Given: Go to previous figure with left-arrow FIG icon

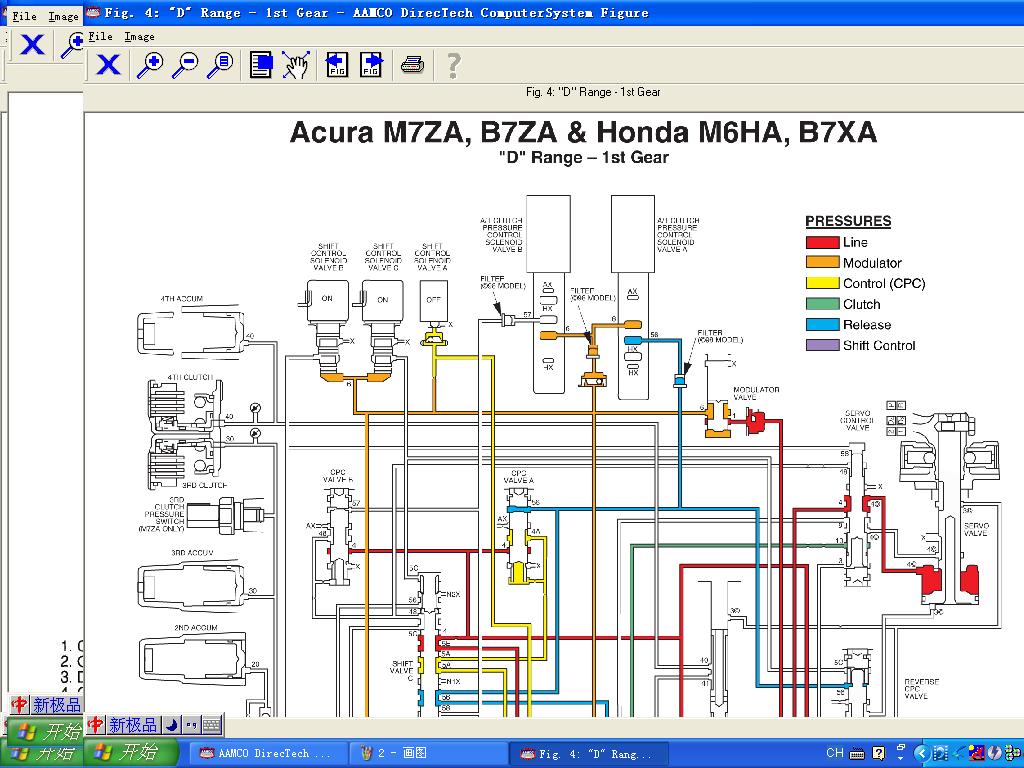Looking at the screenshot, I should coord(337,65).
